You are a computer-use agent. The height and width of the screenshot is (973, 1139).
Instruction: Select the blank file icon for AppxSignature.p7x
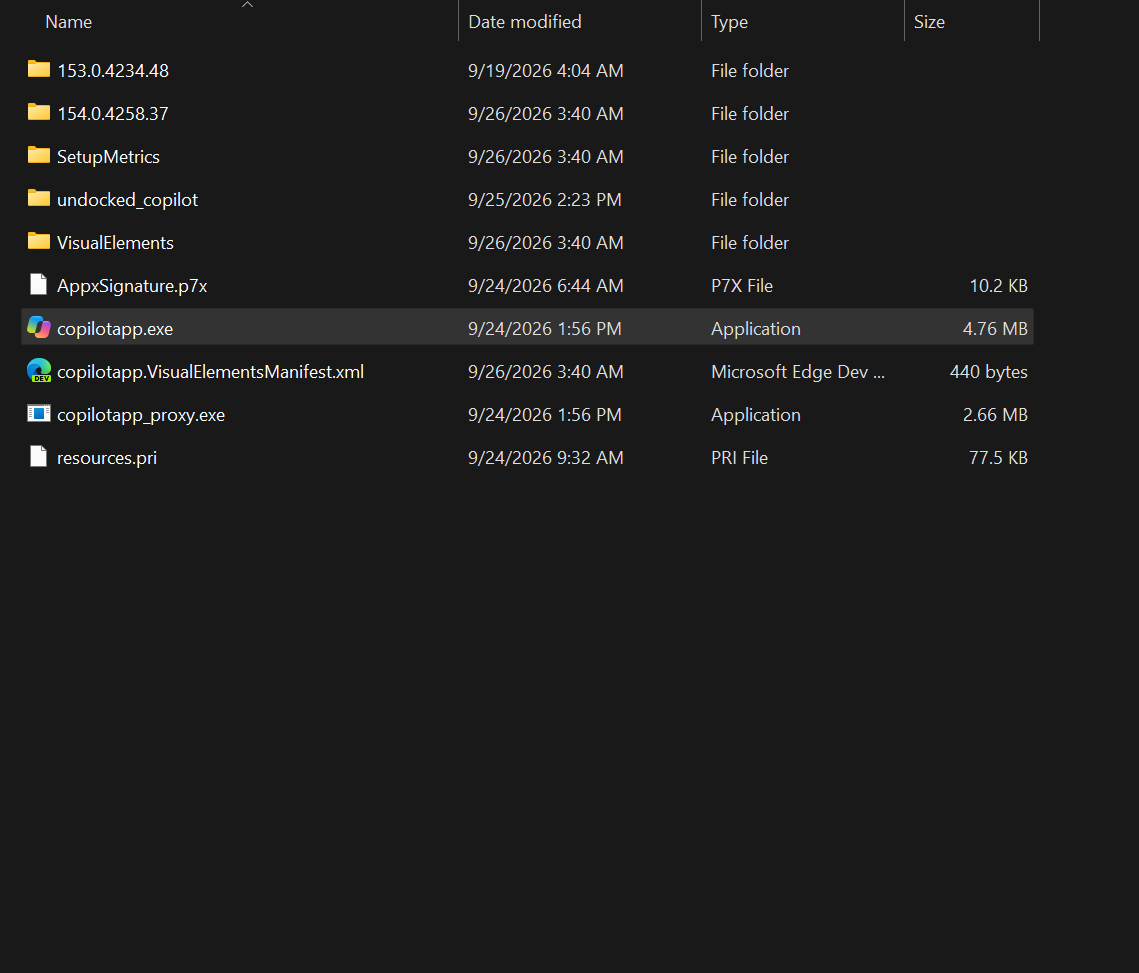[x=38, y=285]
